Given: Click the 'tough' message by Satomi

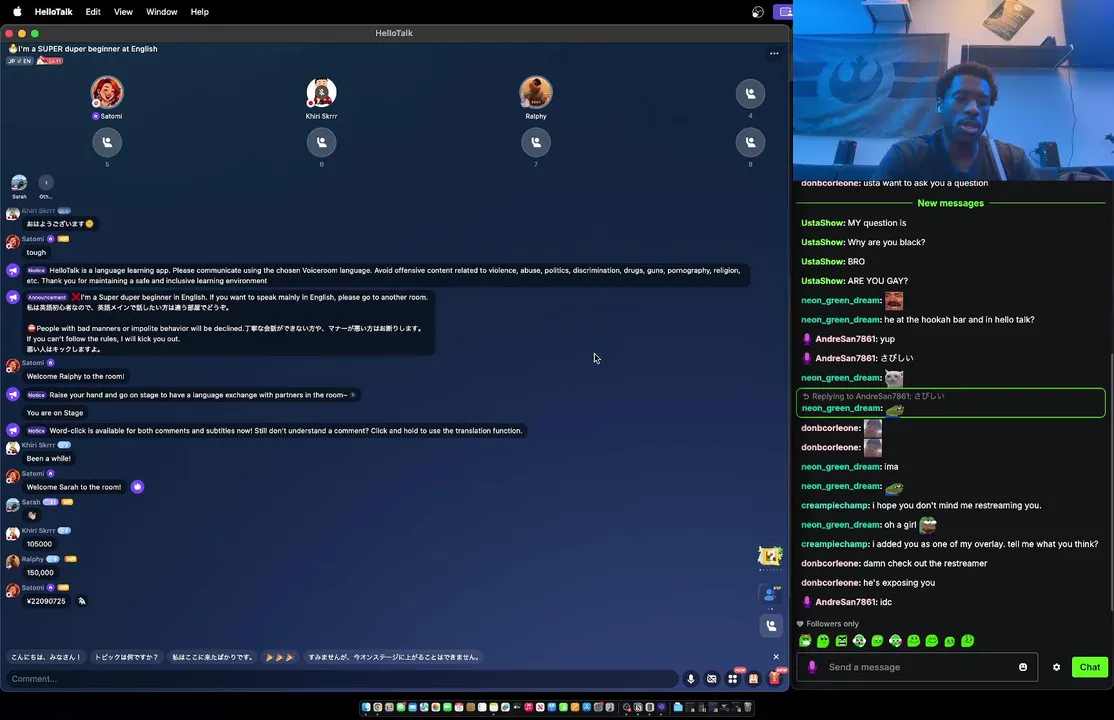Looking at the screenshot, I should [36, 252].
